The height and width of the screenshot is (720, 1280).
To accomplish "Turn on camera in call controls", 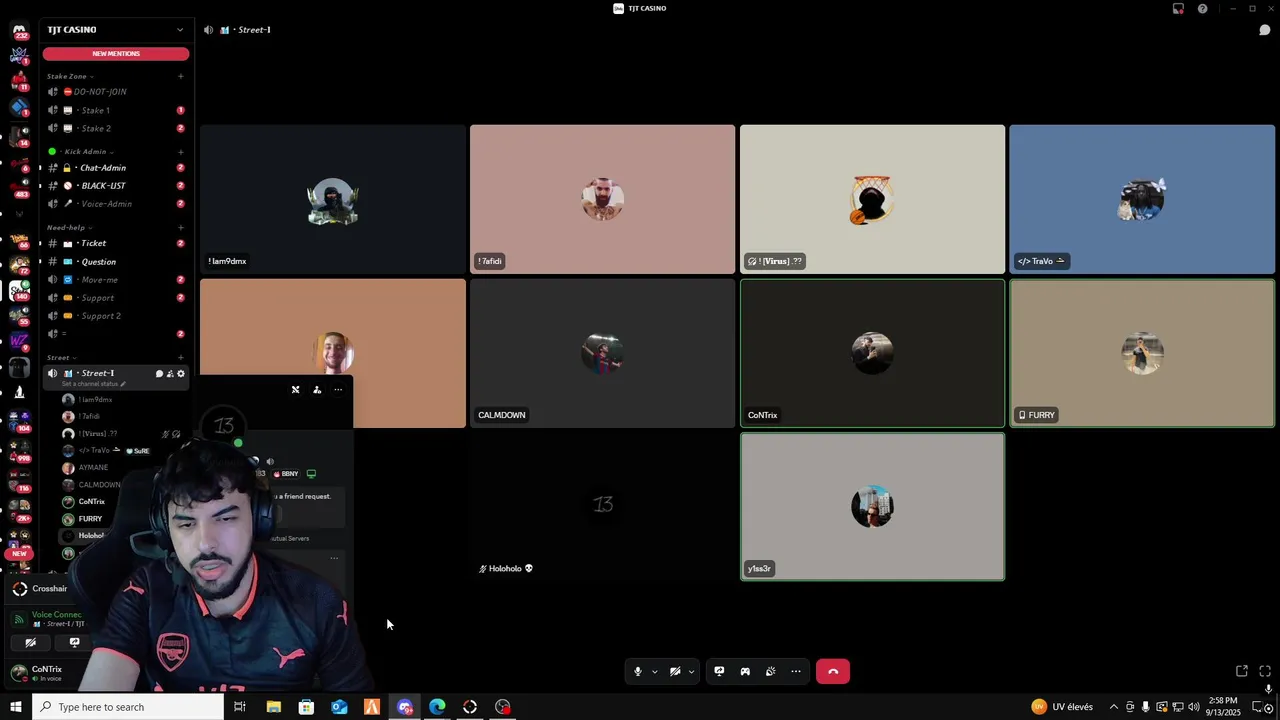I will (675, 672).
